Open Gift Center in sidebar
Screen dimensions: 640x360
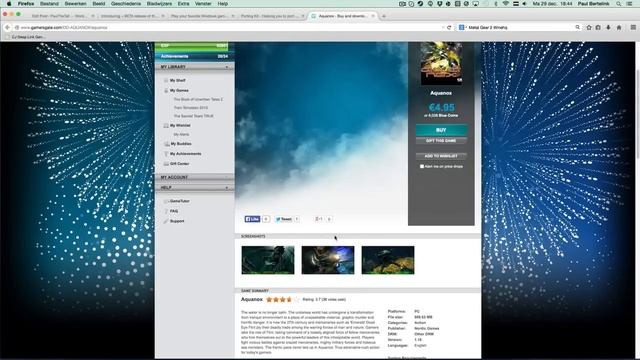coord(180,164)
